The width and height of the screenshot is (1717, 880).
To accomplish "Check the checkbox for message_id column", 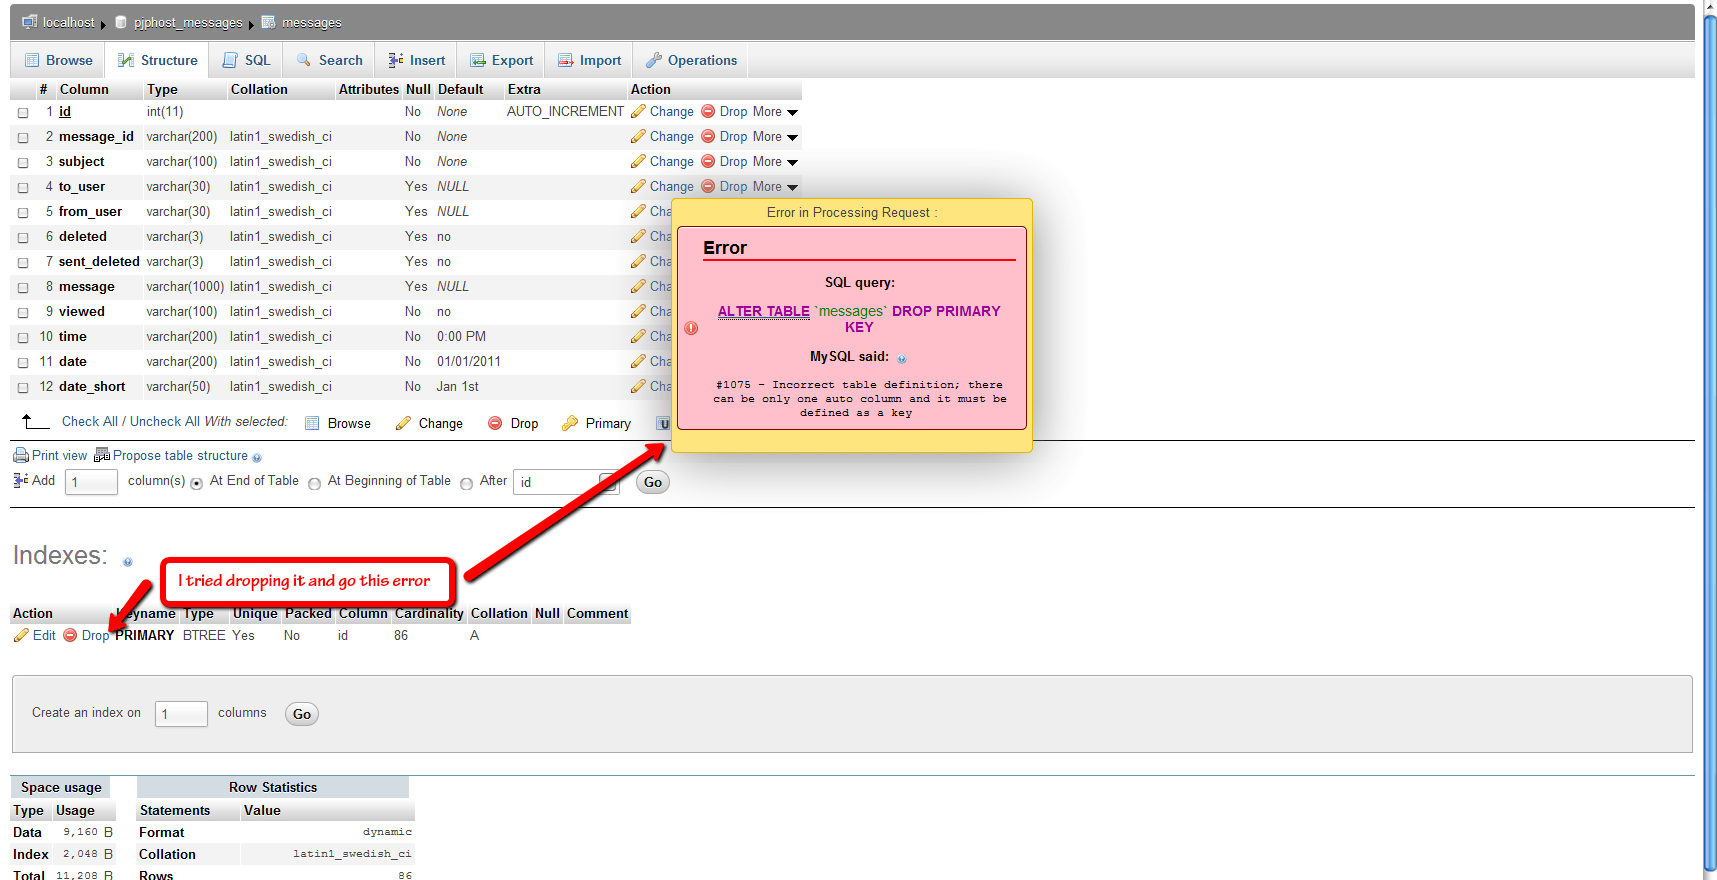I will [x=23, y=138].
